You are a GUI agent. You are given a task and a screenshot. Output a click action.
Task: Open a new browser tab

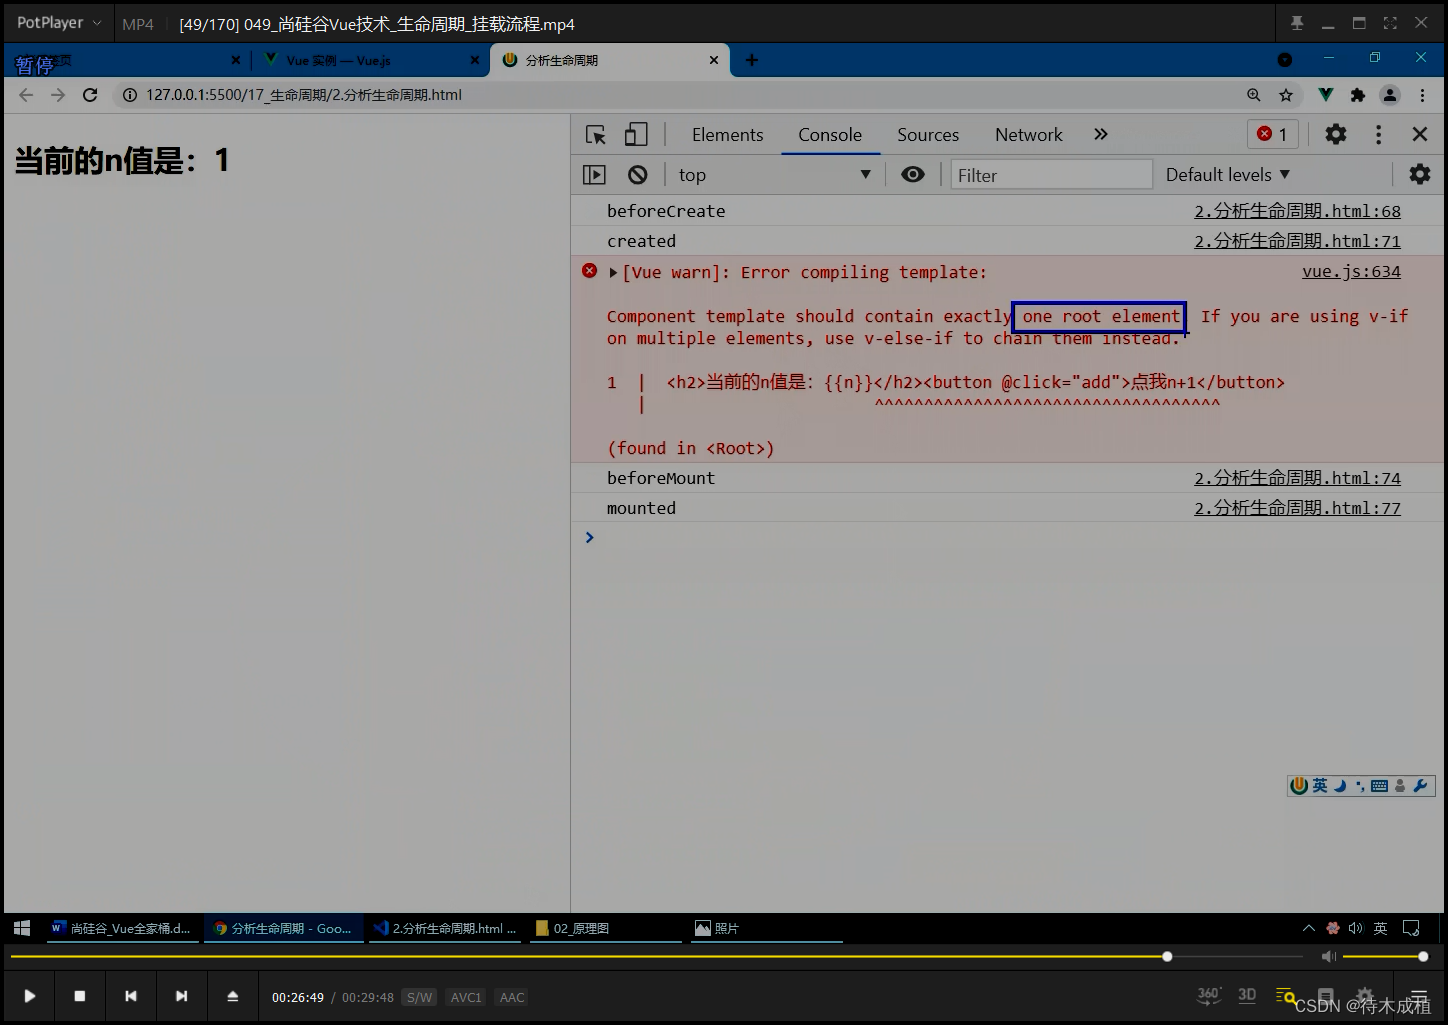coord(752,60)
